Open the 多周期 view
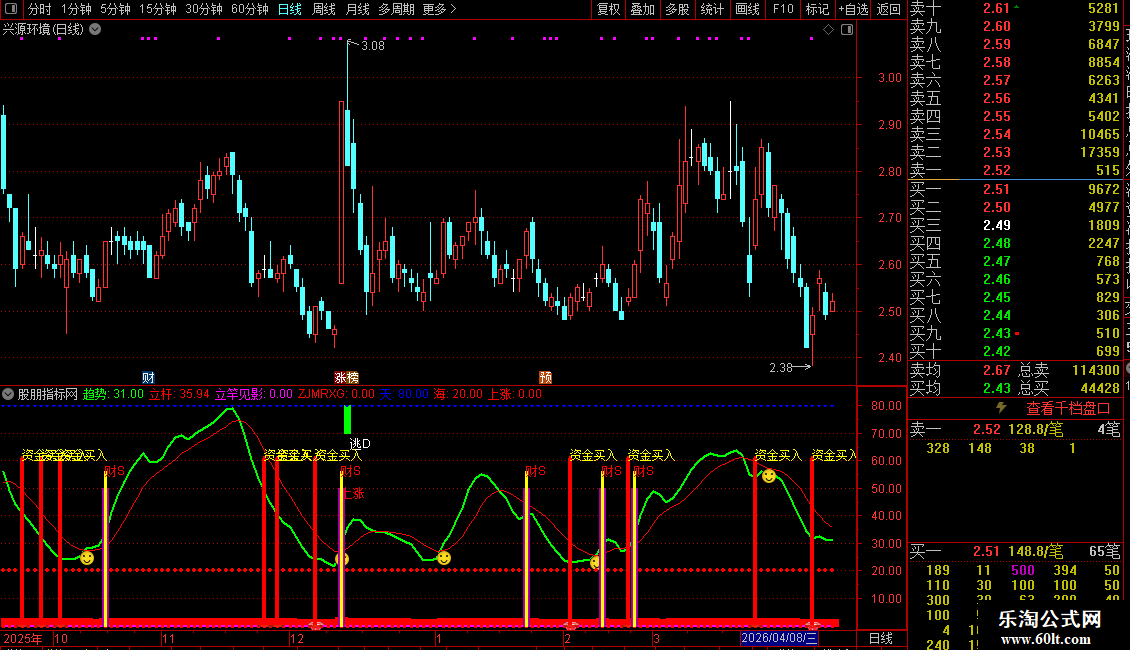Image resolution: width=1130 pixels, height=650 pixels. point(396,9)
